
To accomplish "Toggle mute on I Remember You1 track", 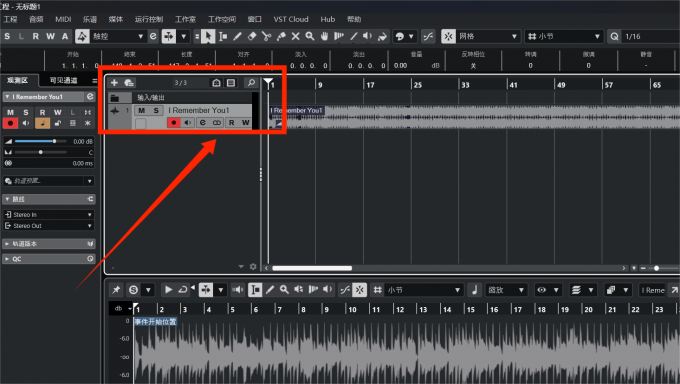I will pyautogui.click(x=141, y=110).
